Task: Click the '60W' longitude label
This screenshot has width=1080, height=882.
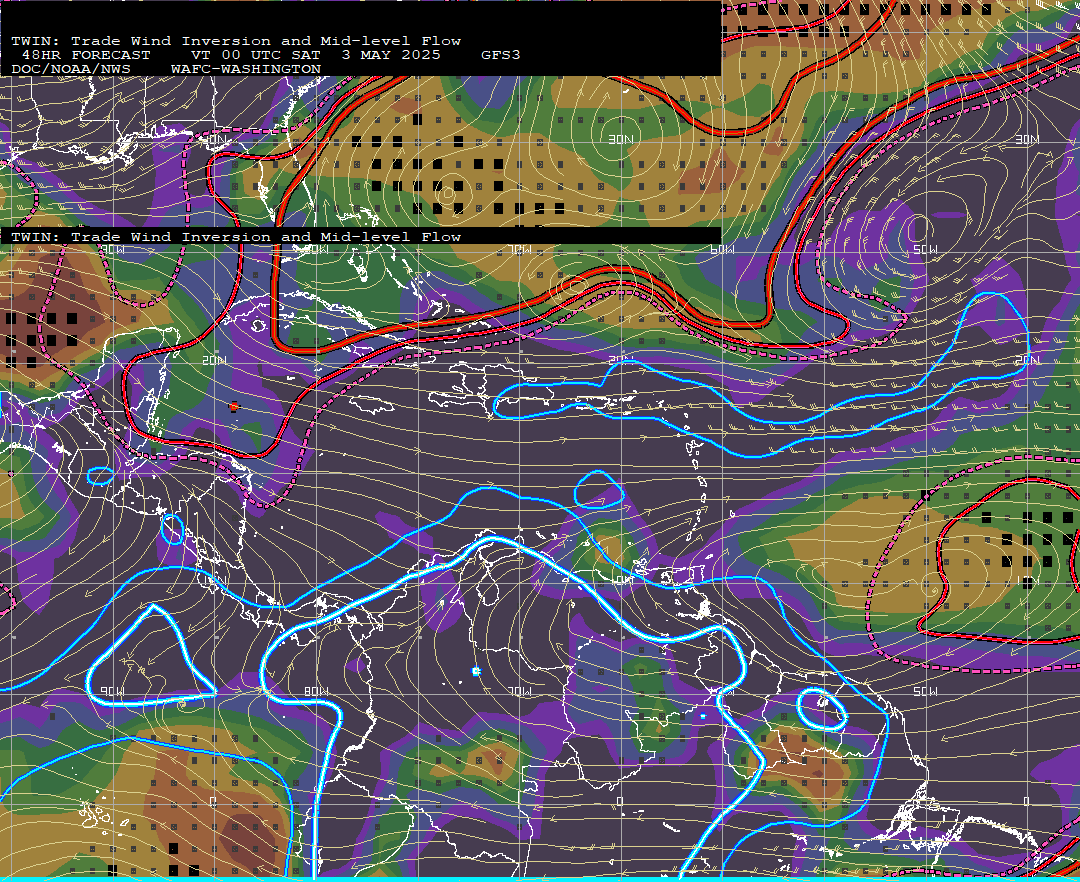Action: (x=722, y=249)
